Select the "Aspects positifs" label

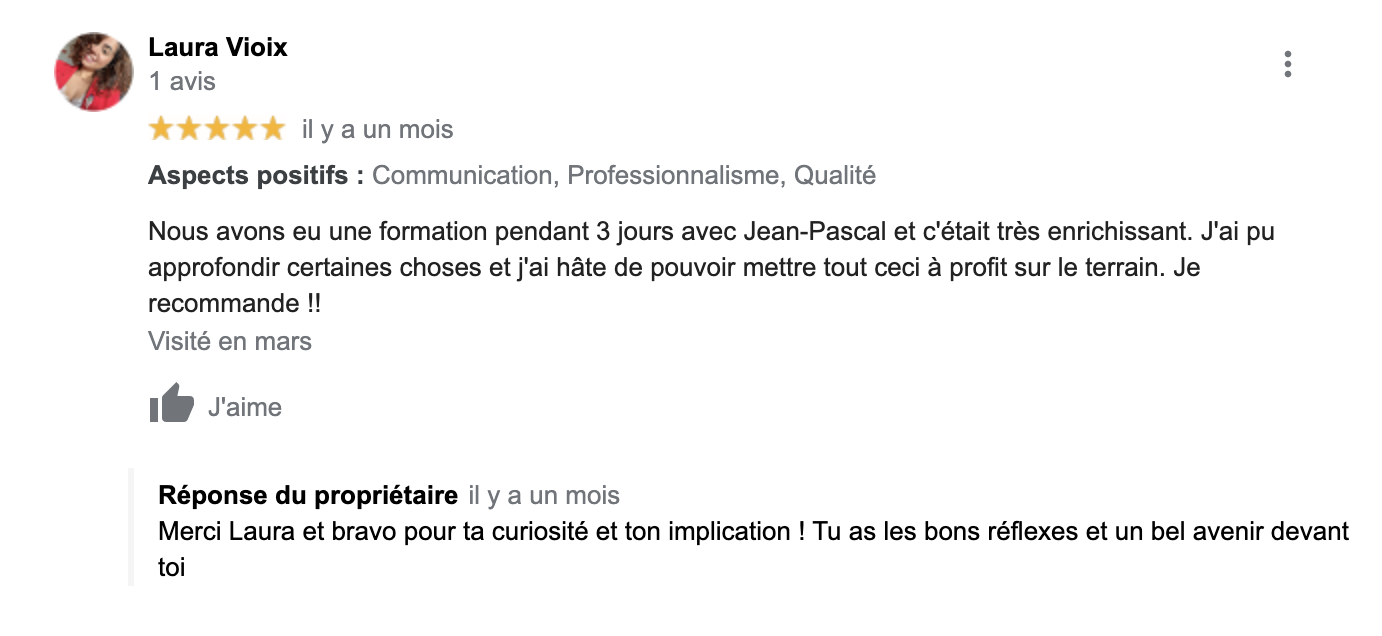255,176
